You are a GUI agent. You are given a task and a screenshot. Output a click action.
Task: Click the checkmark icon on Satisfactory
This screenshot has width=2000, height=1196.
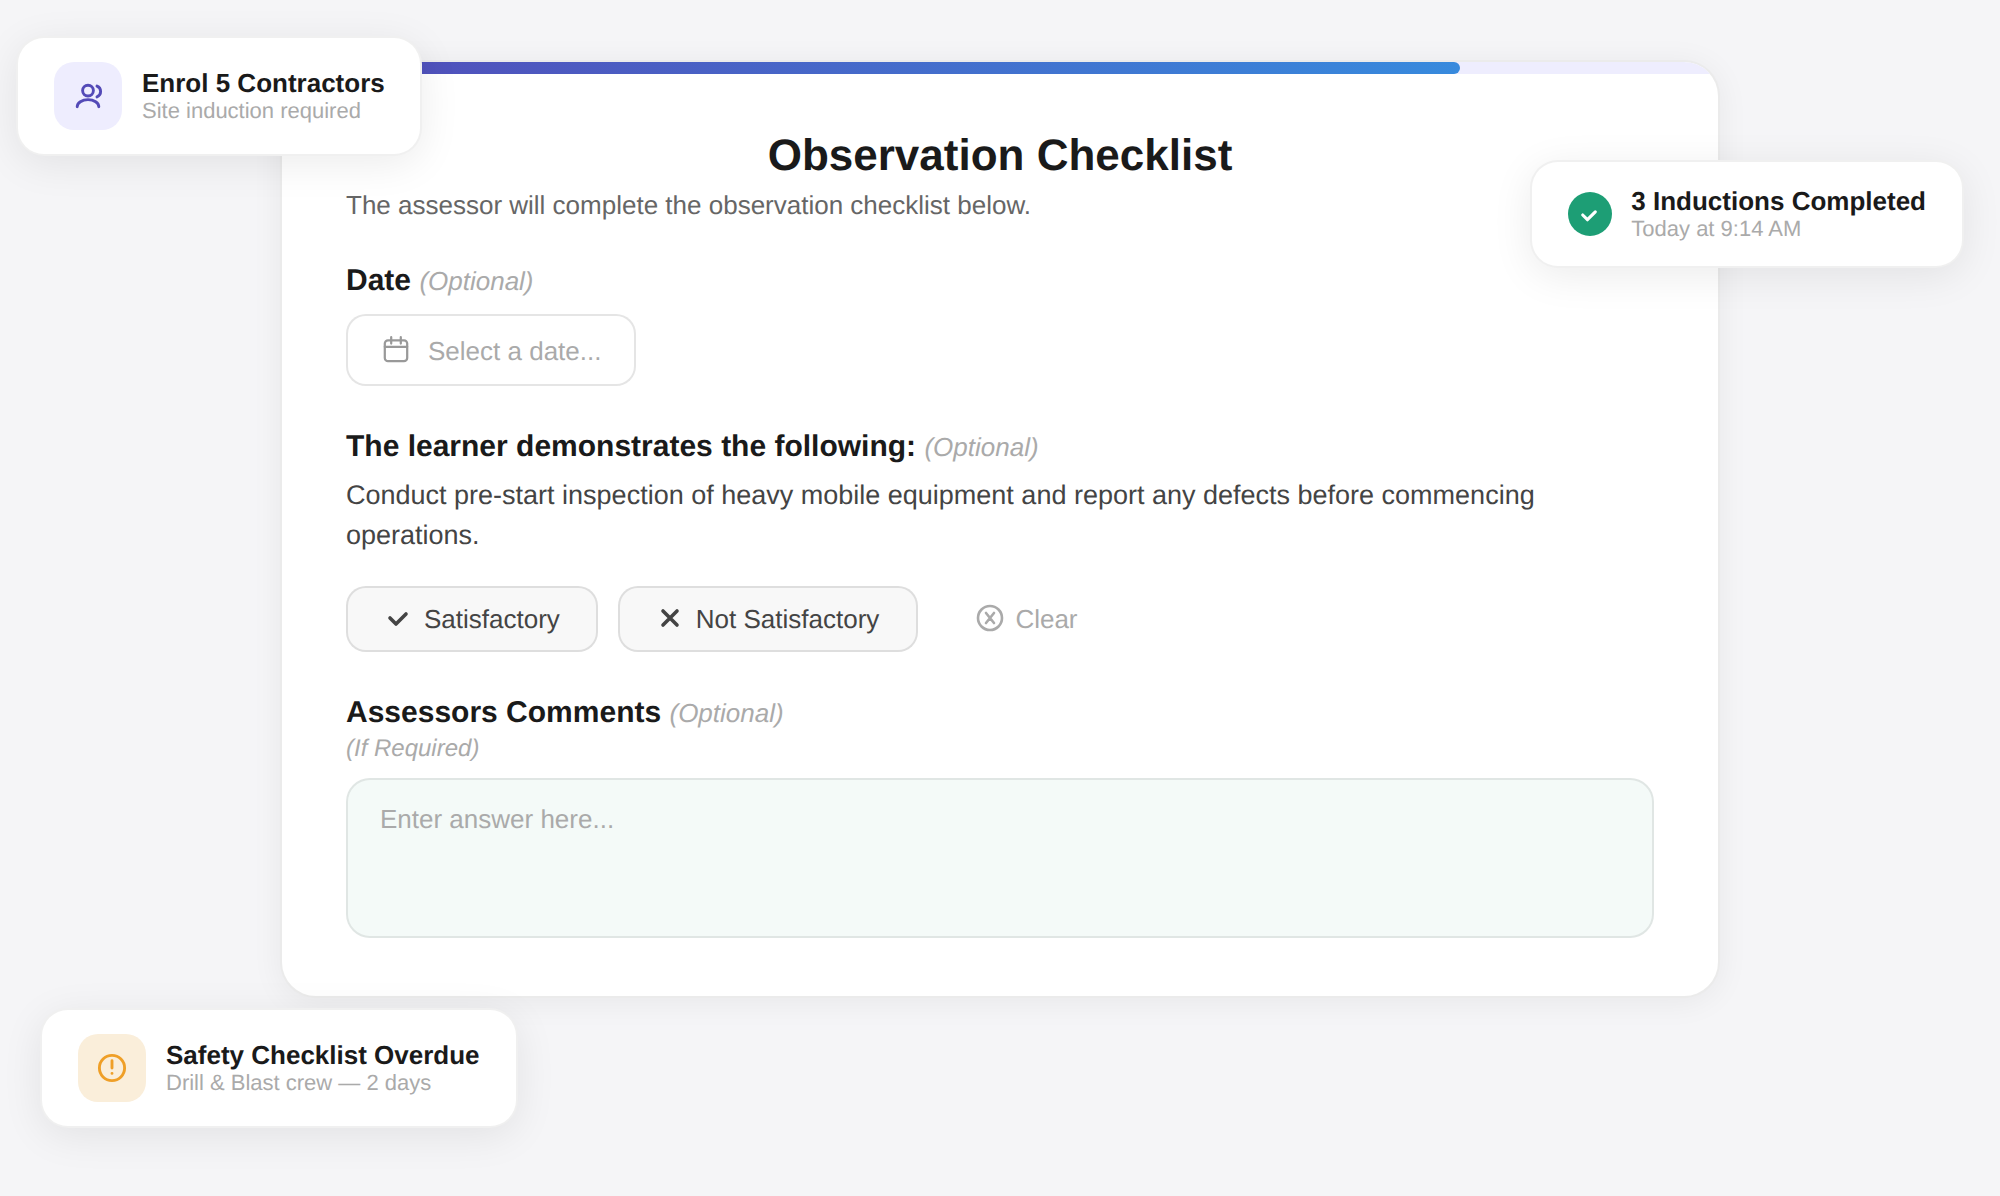pos(398,619)
